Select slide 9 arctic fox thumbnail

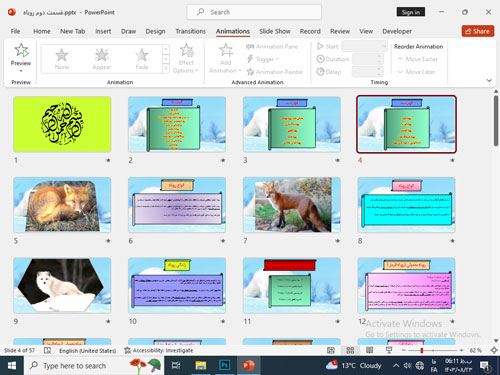[x=62, y=285]
